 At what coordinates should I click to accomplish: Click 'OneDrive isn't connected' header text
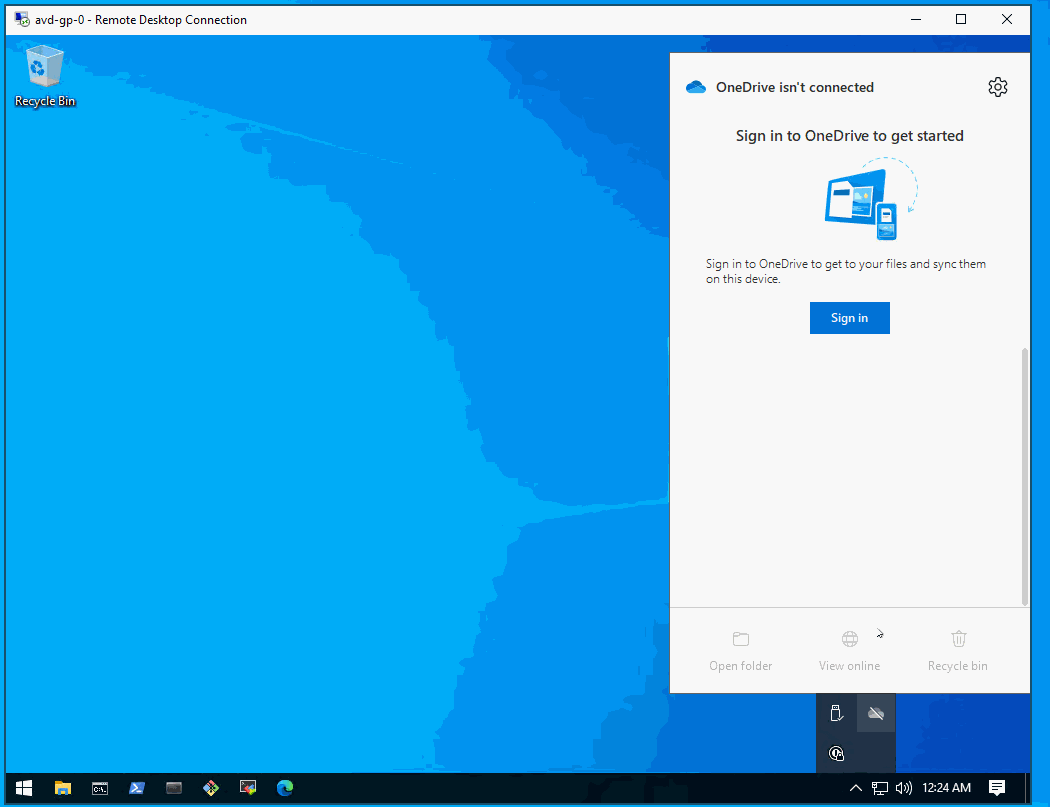click(x=794, y=87)
